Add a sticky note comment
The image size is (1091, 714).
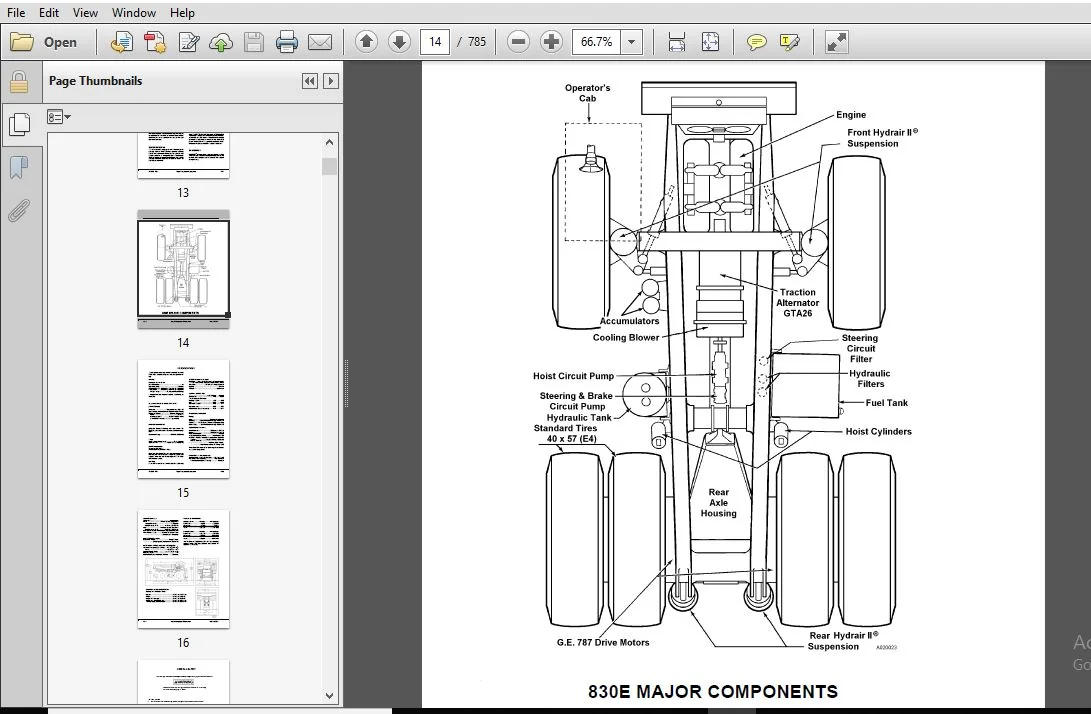click(756, 42)
